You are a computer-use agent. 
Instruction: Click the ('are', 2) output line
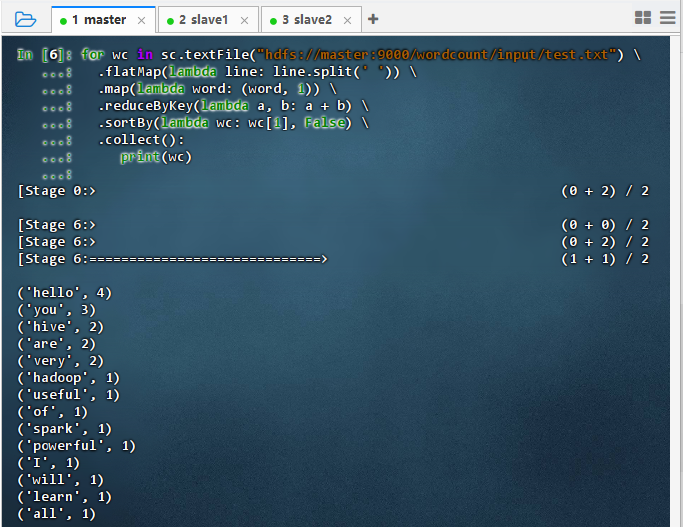[57, 344]
